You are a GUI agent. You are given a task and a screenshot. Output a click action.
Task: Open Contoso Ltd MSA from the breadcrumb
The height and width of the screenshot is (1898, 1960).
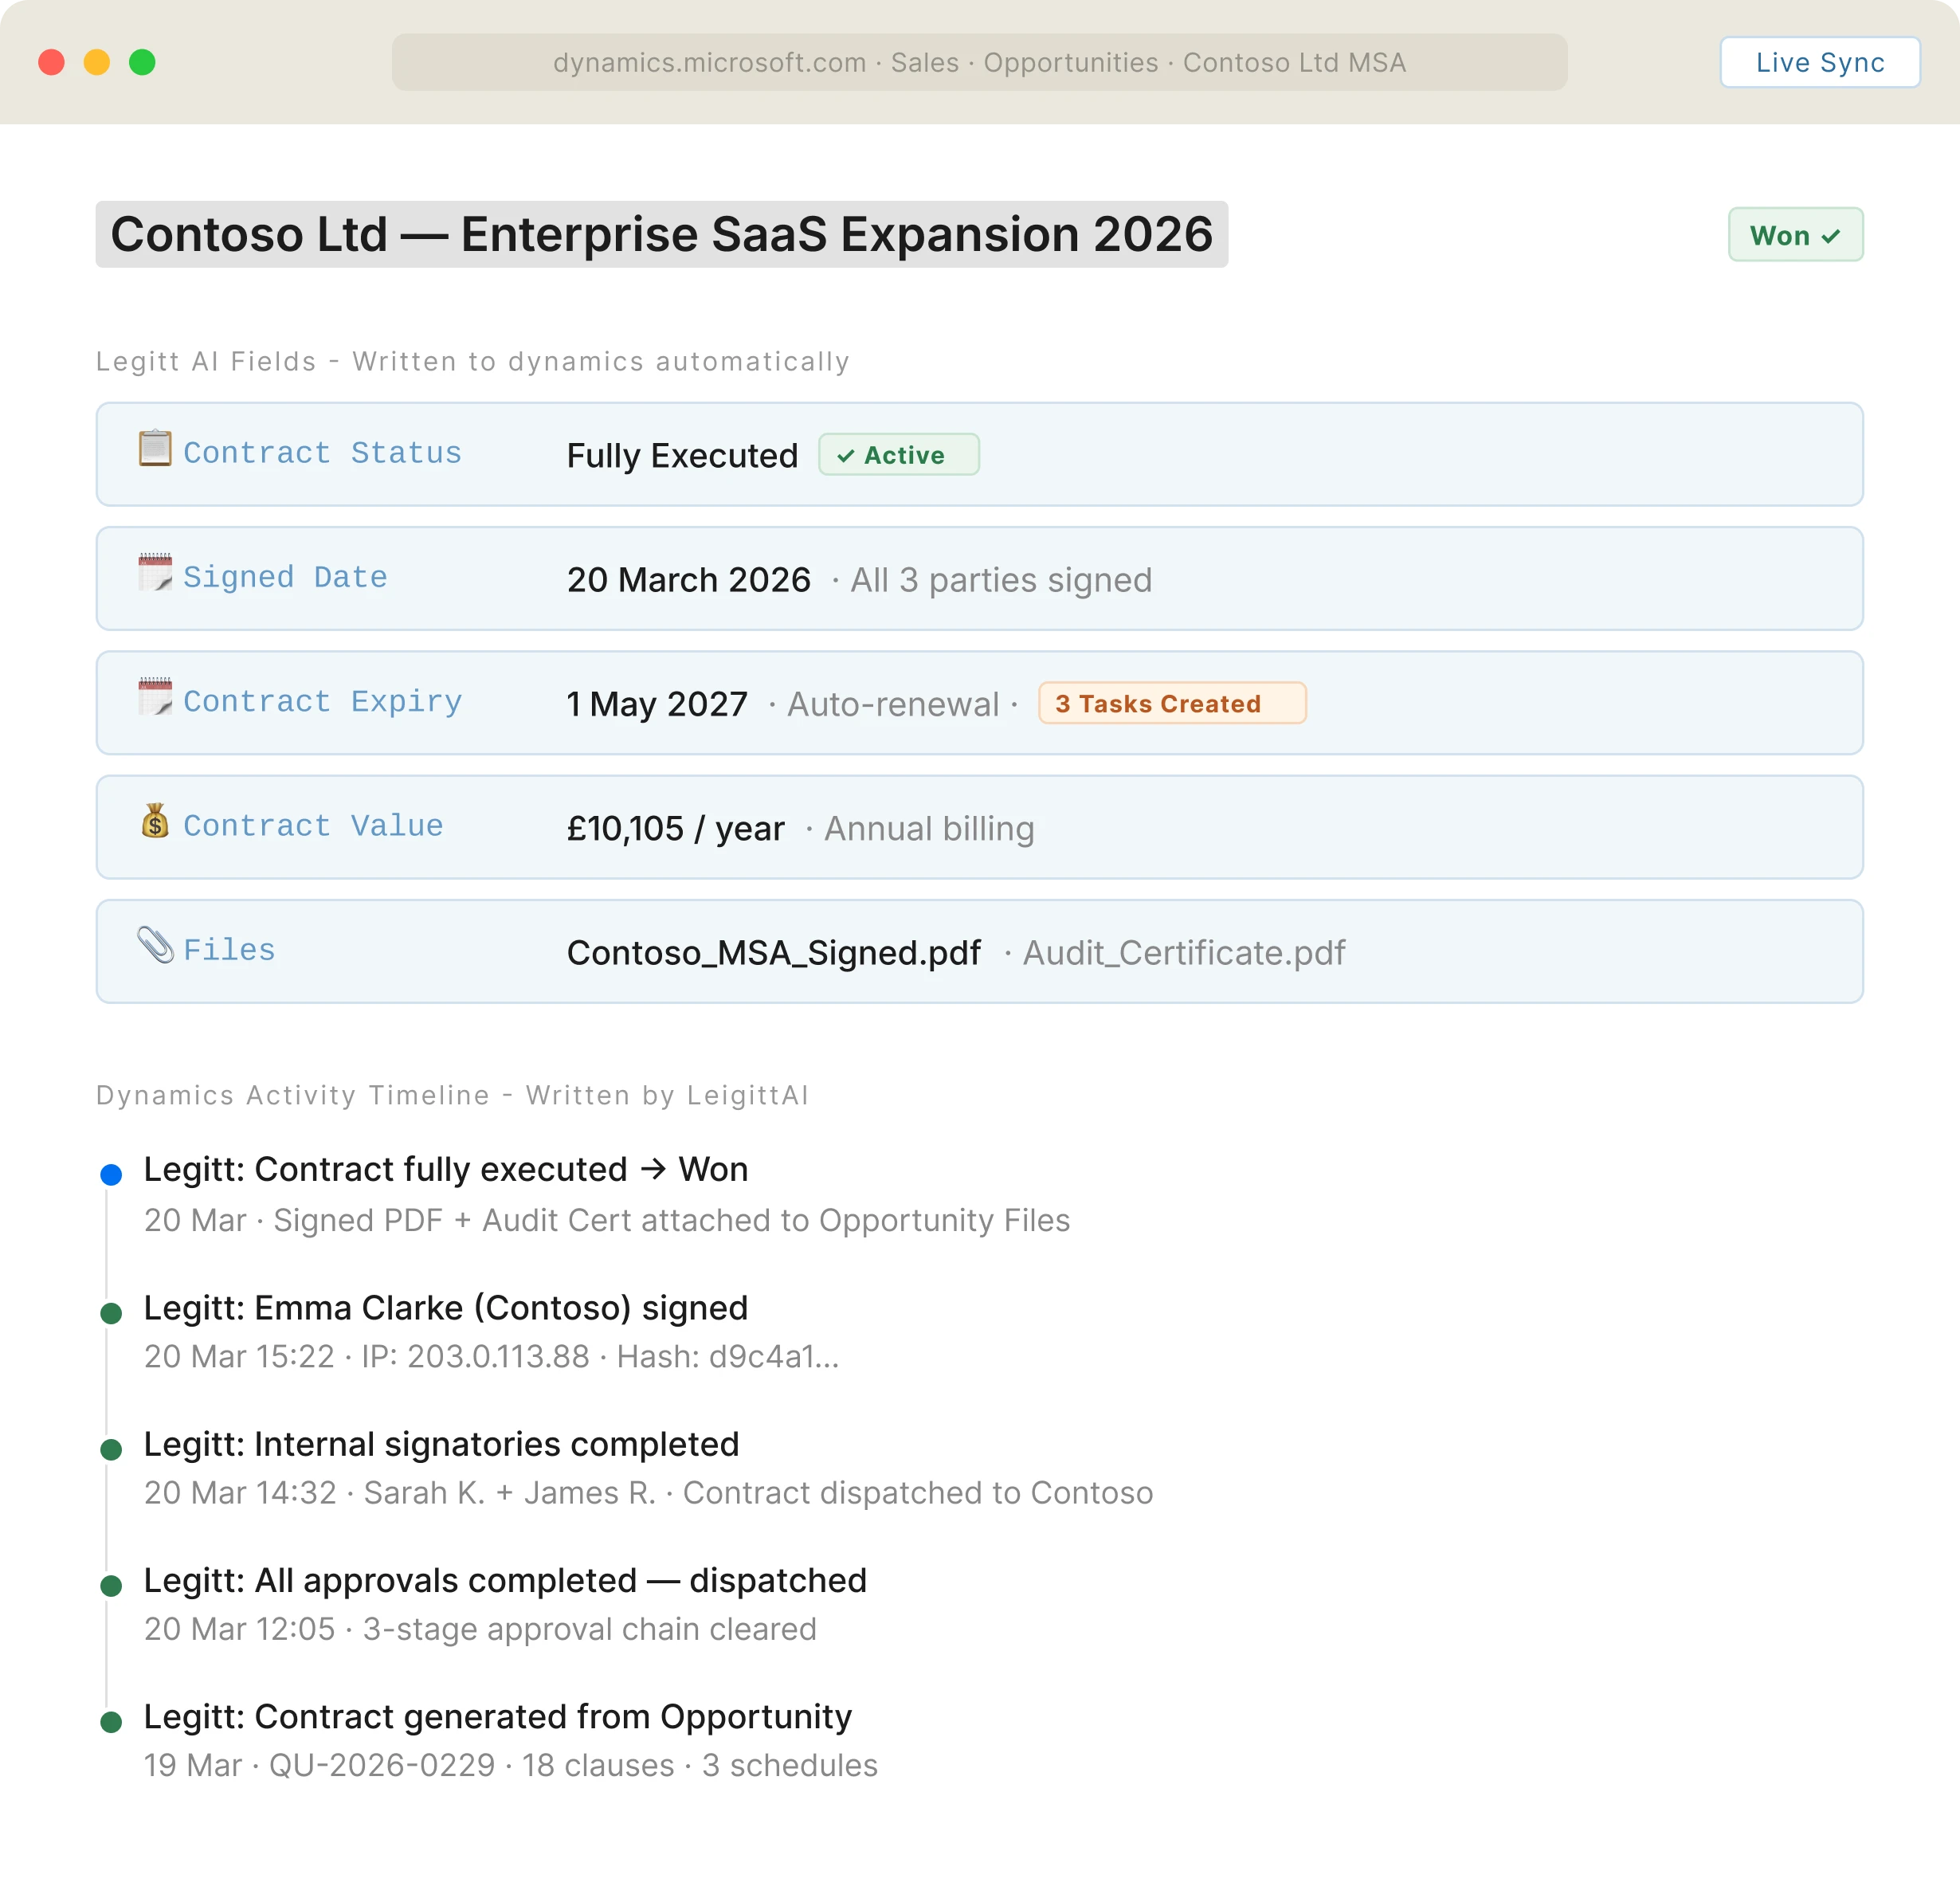tap(1293, 62)
